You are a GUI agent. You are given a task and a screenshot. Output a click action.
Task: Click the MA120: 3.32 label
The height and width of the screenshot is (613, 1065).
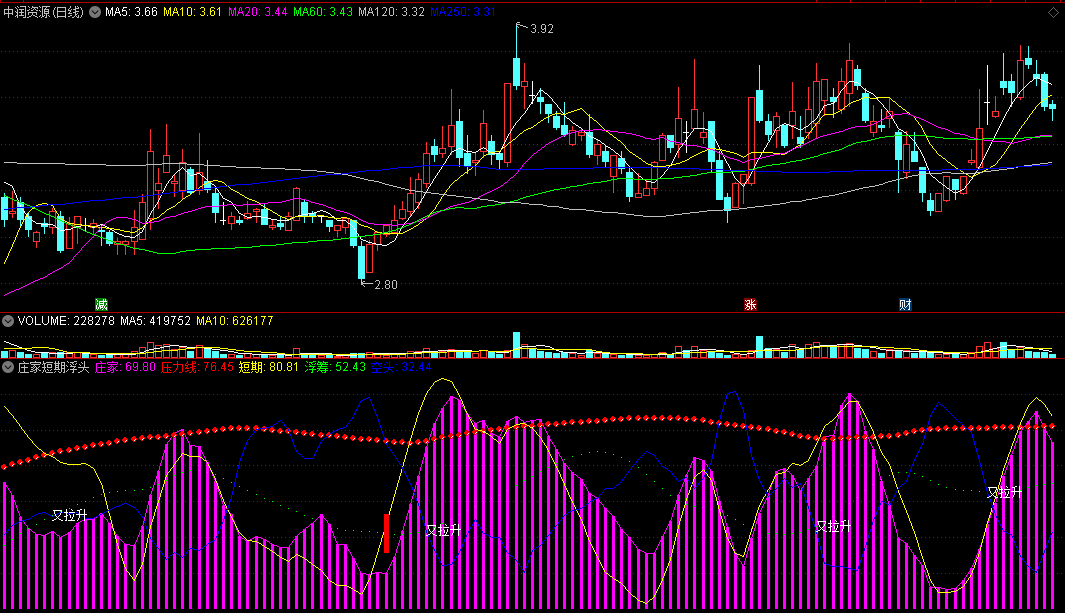391,12
